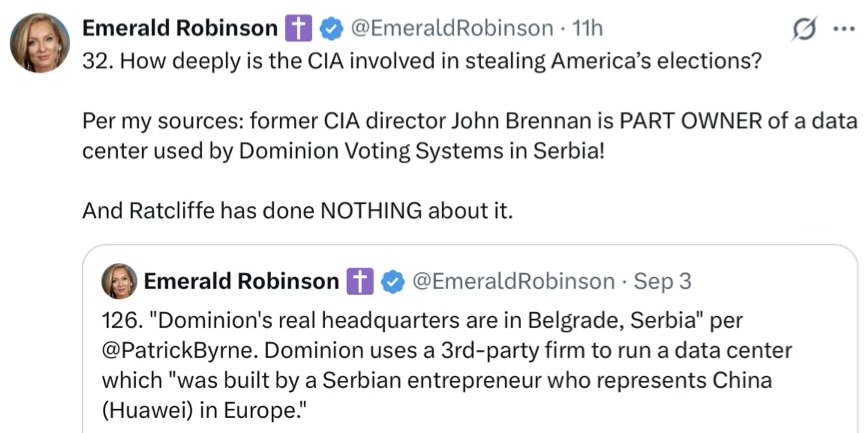Click the verified badge in quoted tweet
The width and height of the screenshot is (868, 433).
393,282
